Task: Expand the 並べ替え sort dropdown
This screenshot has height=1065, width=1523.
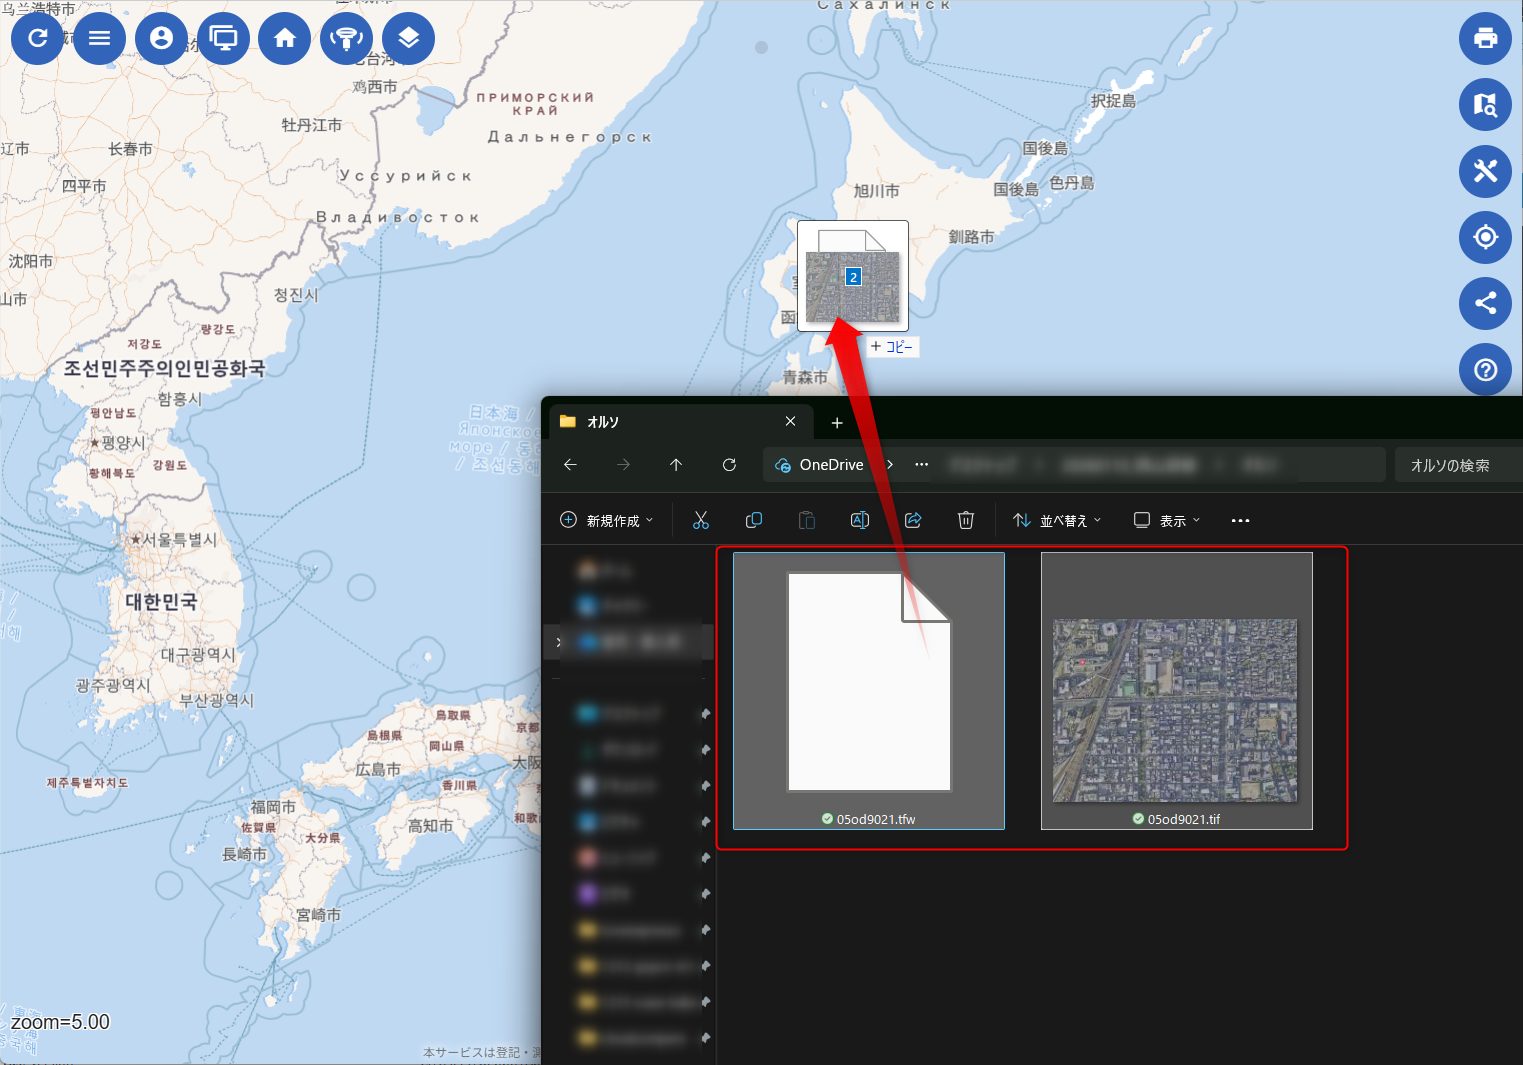Action: [x=1057, y=521]
